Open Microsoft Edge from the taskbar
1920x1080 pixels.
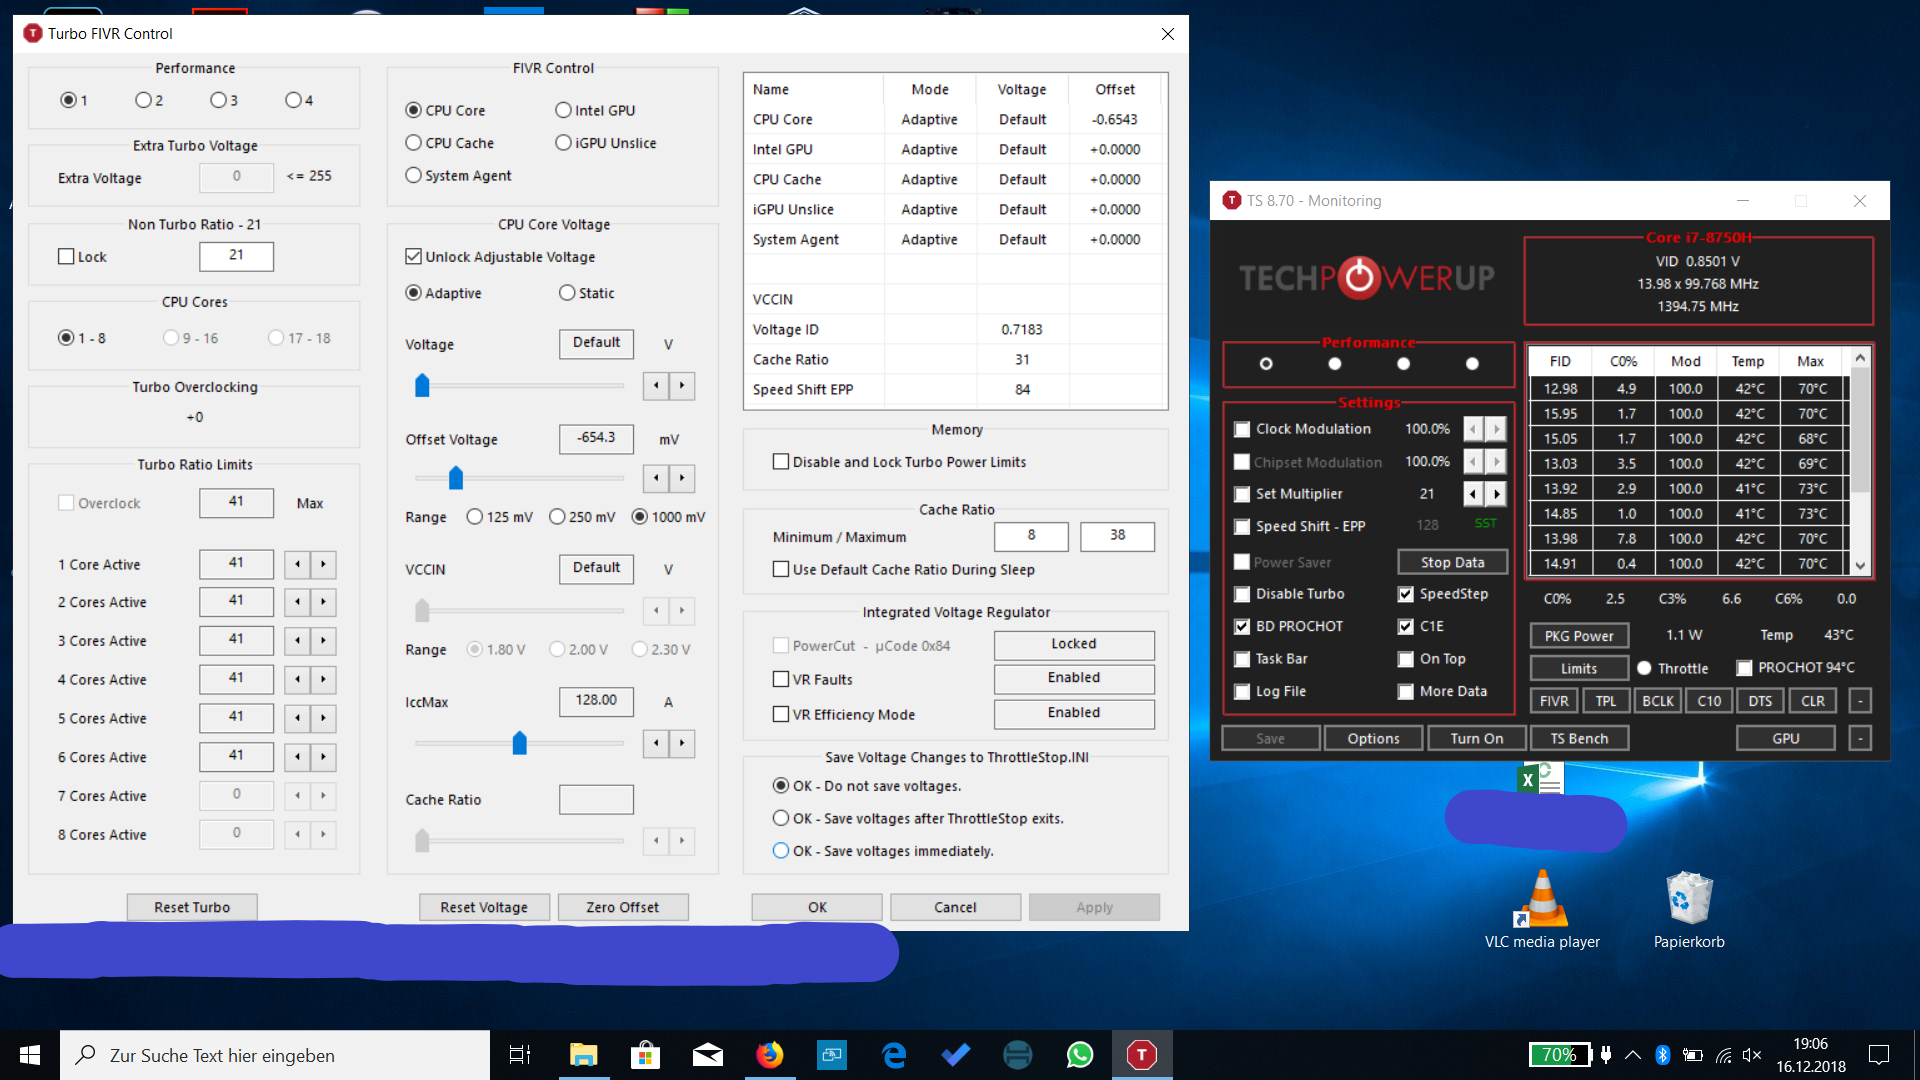coord(894,1055)
